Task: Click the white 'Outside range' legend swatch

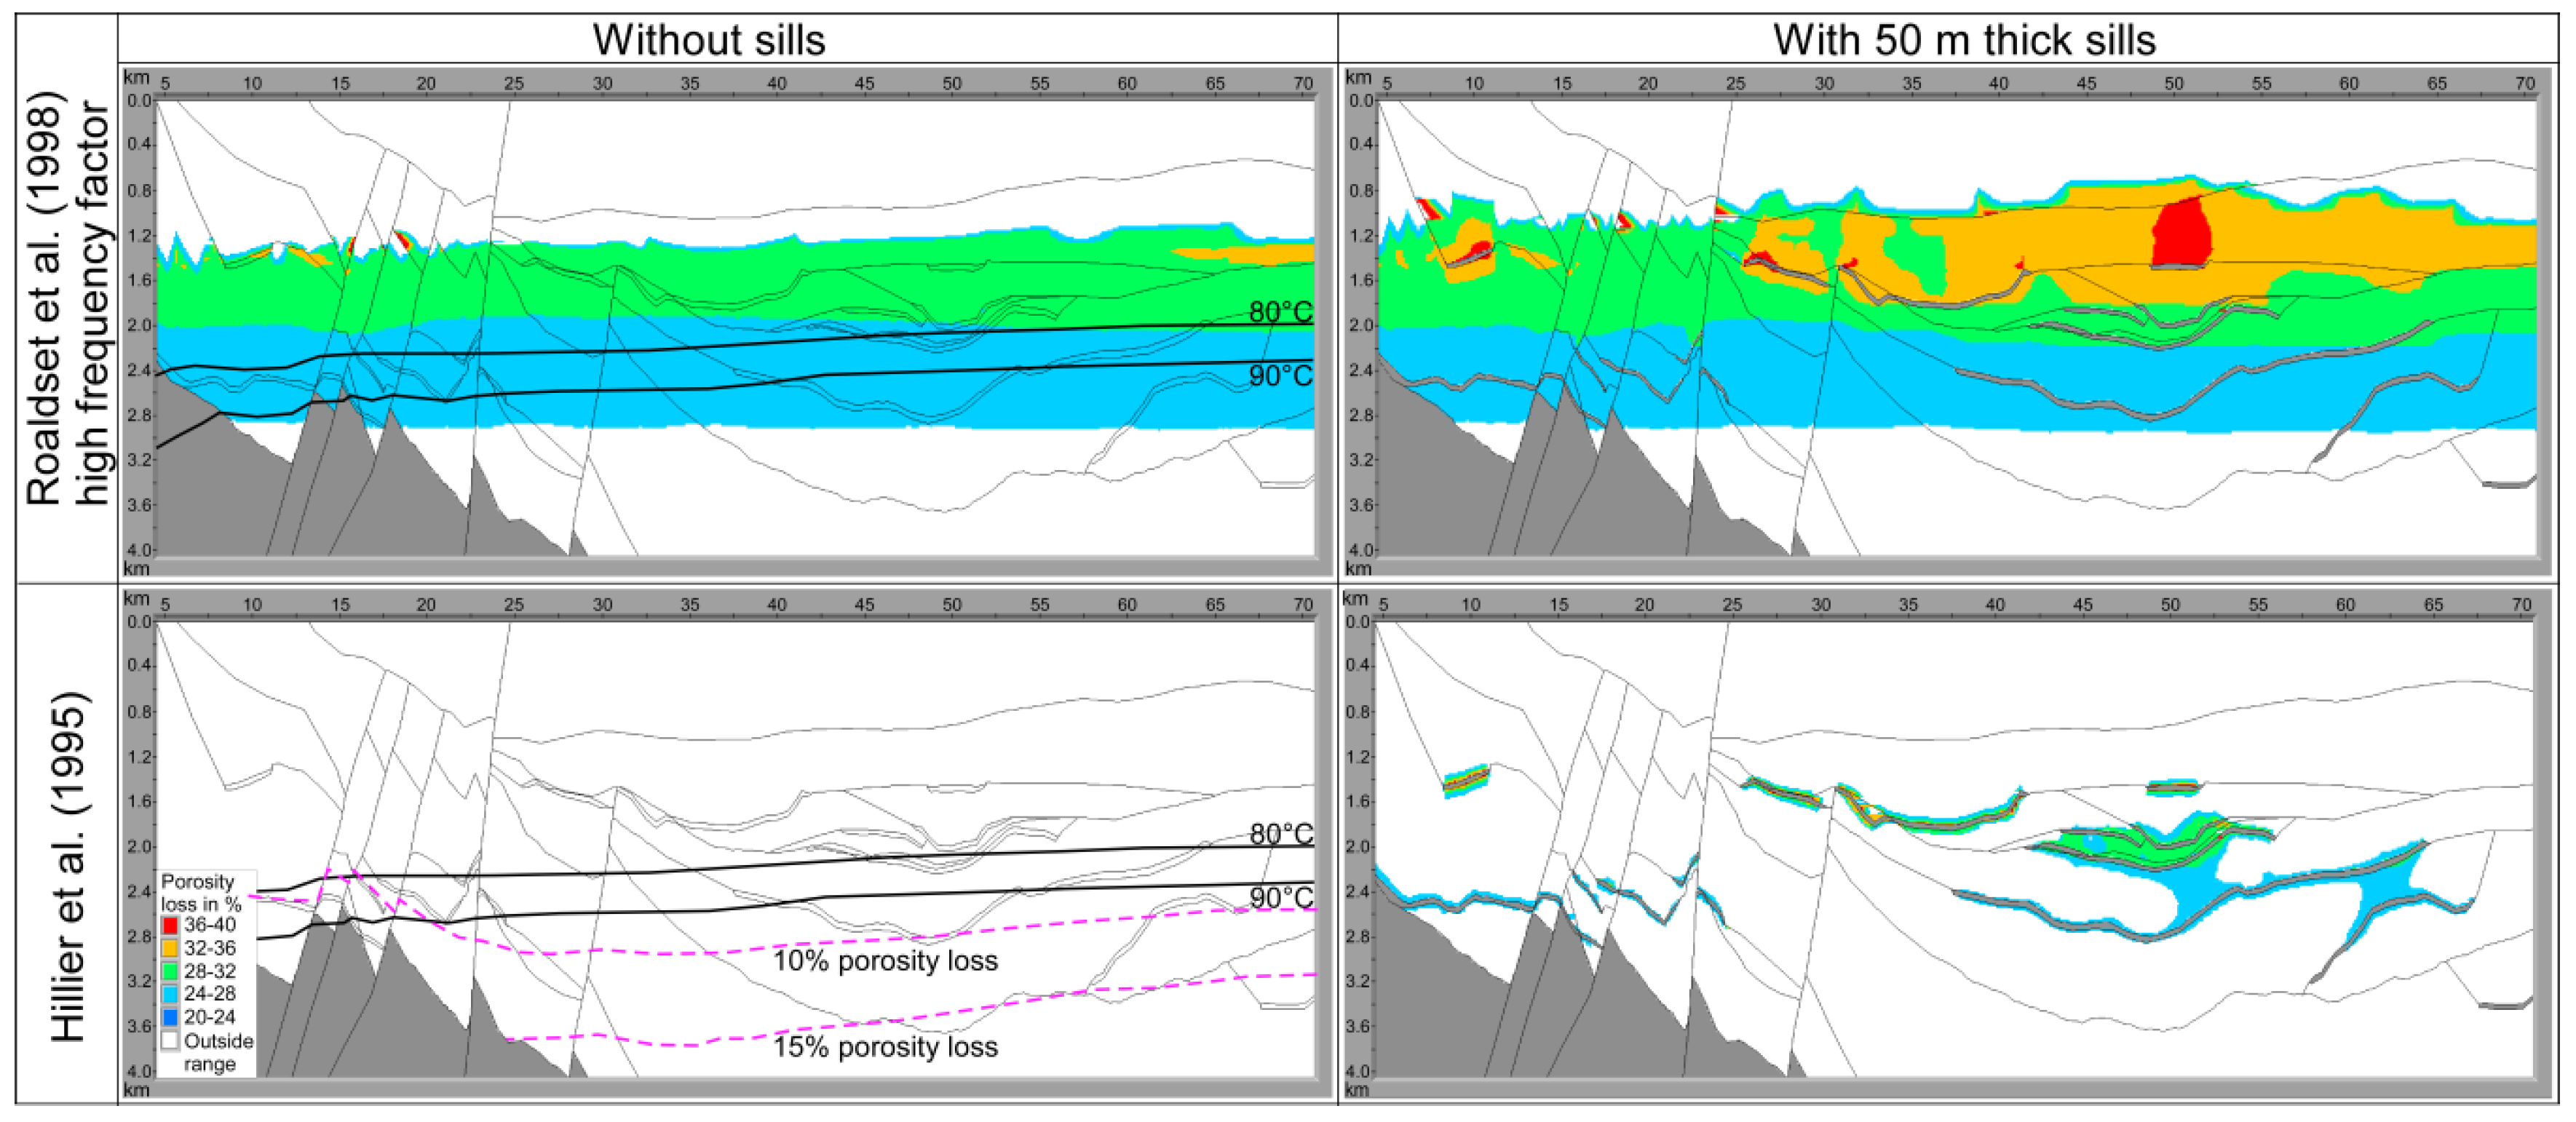Action: tap(170, 1041)
